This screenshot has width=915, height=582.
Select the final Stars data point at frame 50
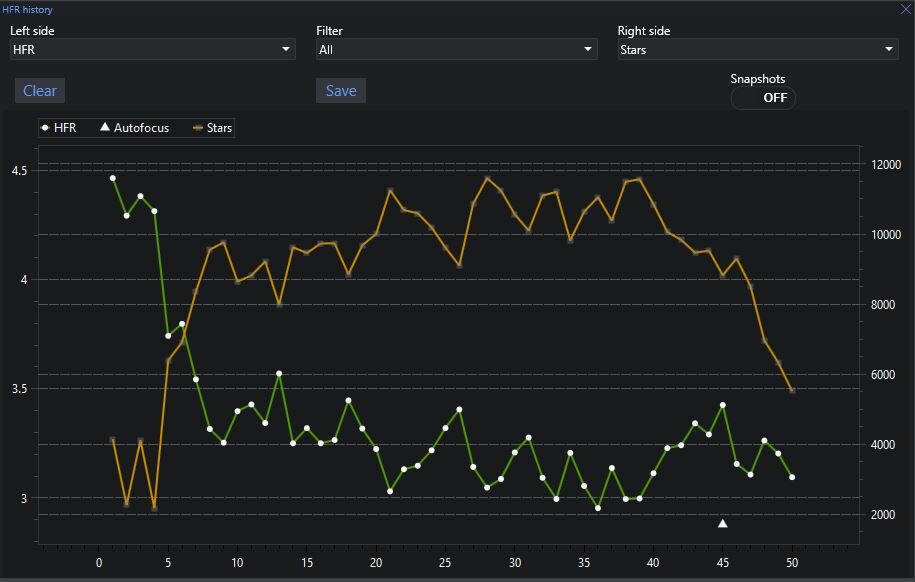[x=792, y=390]
